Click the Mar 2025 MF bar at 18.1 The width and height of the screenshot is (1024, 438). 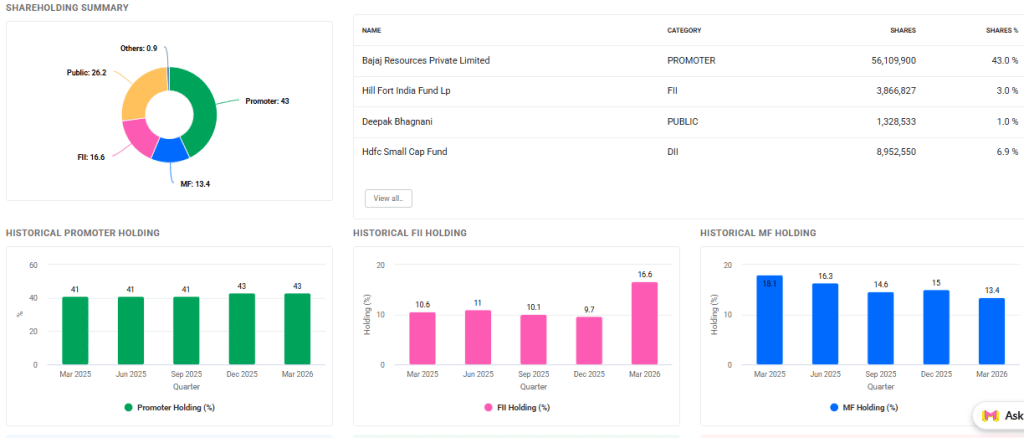(769, 320)
